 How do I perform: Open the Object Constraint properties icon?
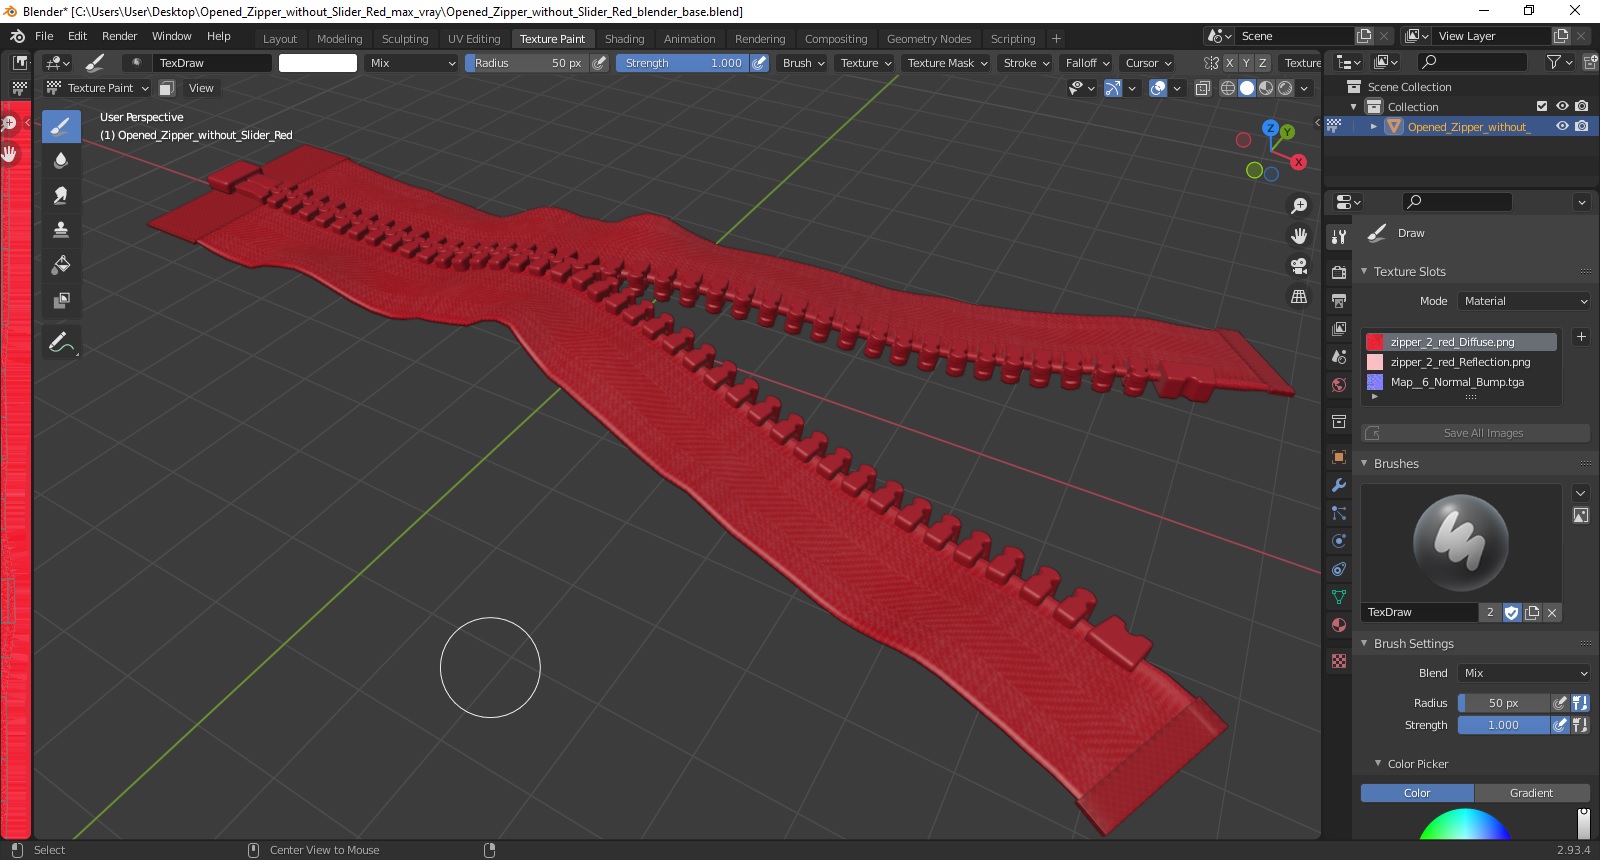[1339, 569]
